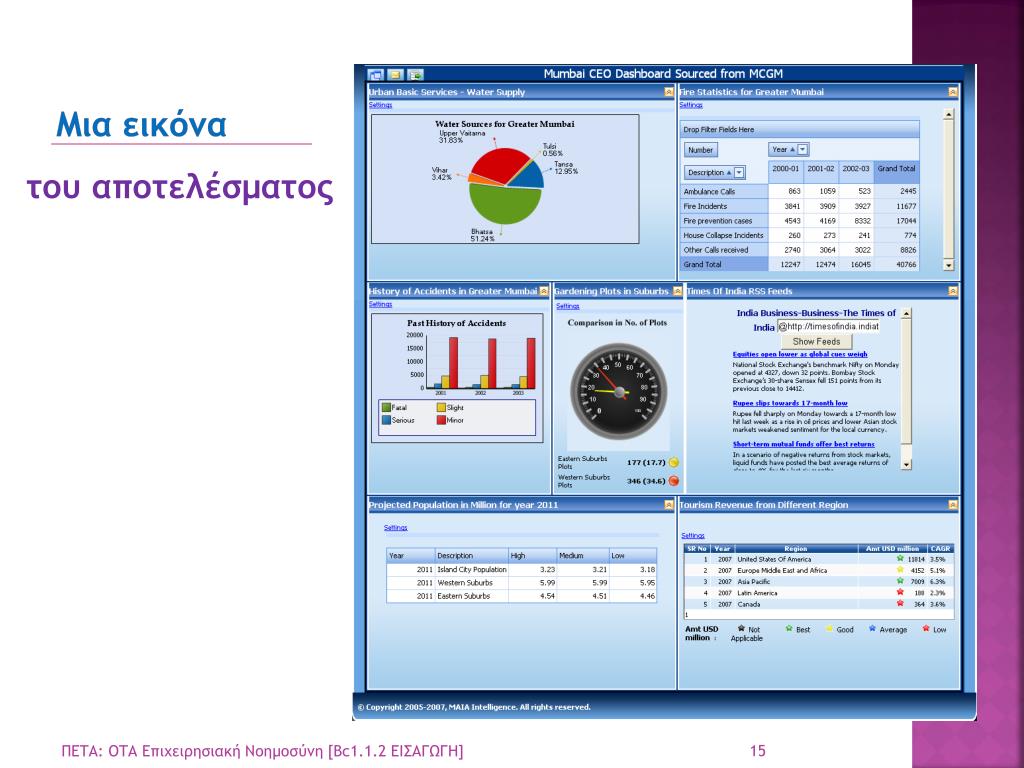Select the 'Western Suburbs' population table cell

coord(472,583)
